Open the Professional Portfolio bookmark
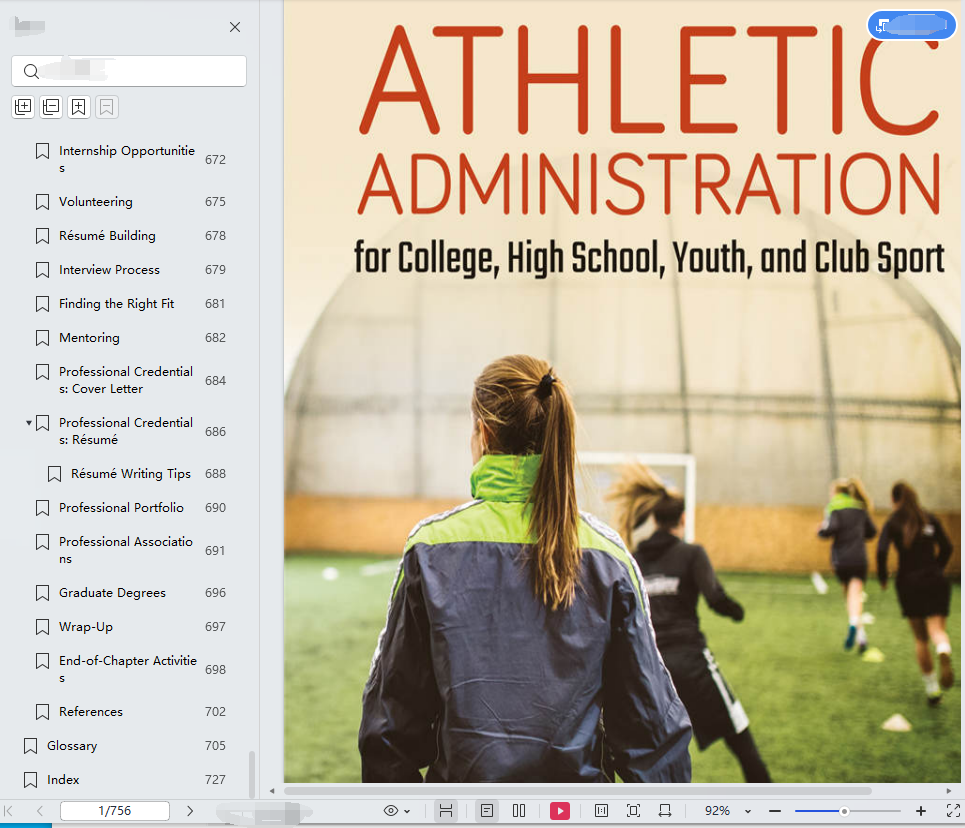The height and width of the screenshot is (828, 965). click(121, 507)
